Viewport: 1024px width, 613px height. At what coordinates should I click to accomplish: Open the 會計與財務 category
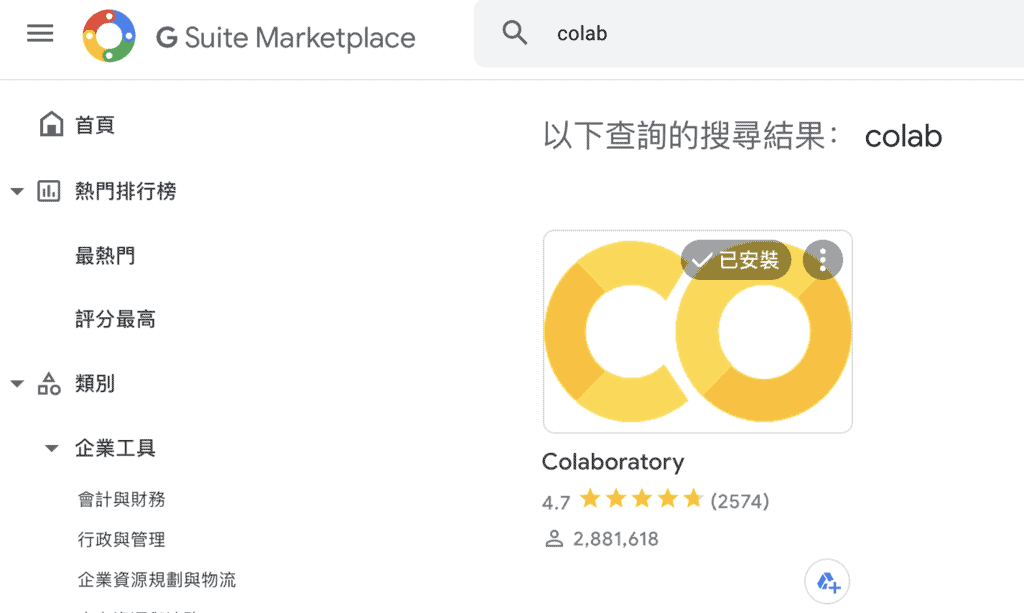(x=121, y=499)
